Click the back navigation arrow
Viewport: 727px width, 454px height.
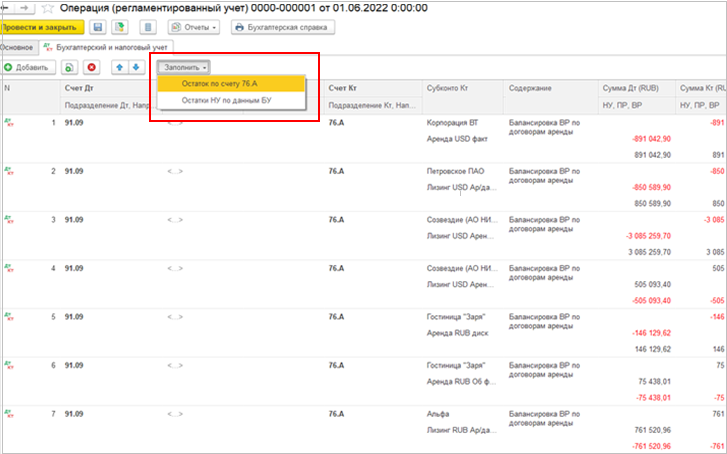[x=6, y=8]
